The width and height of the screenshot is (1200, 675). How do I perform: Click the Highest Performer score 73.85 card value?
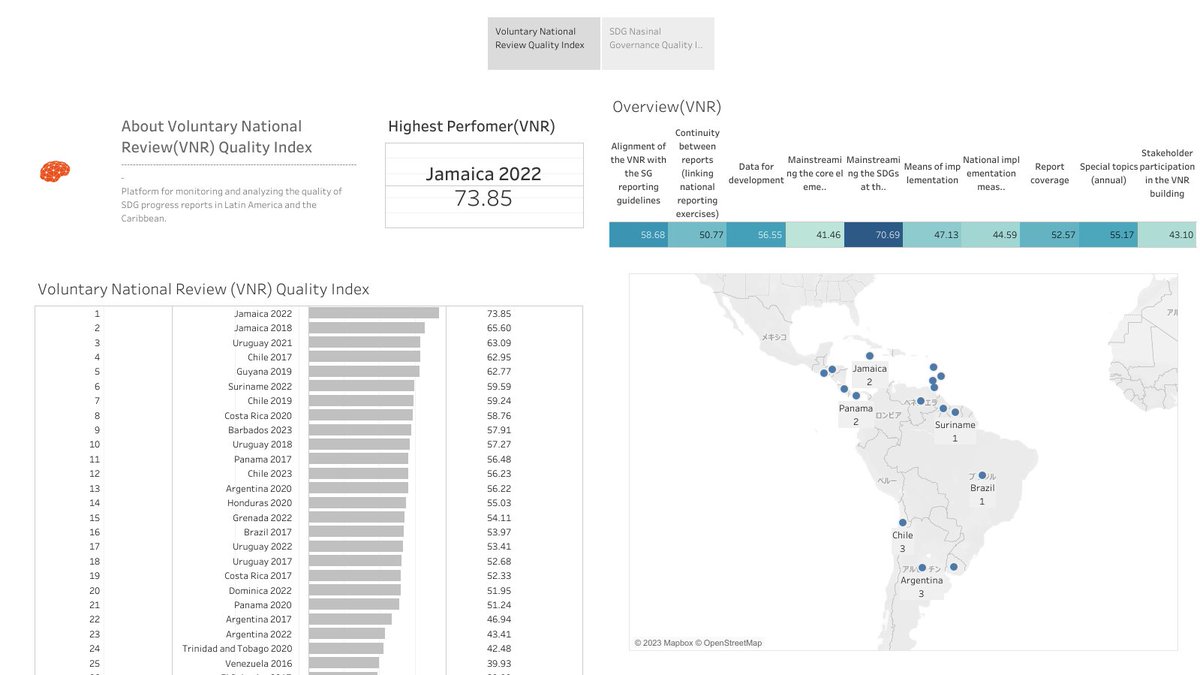point(483,198)
